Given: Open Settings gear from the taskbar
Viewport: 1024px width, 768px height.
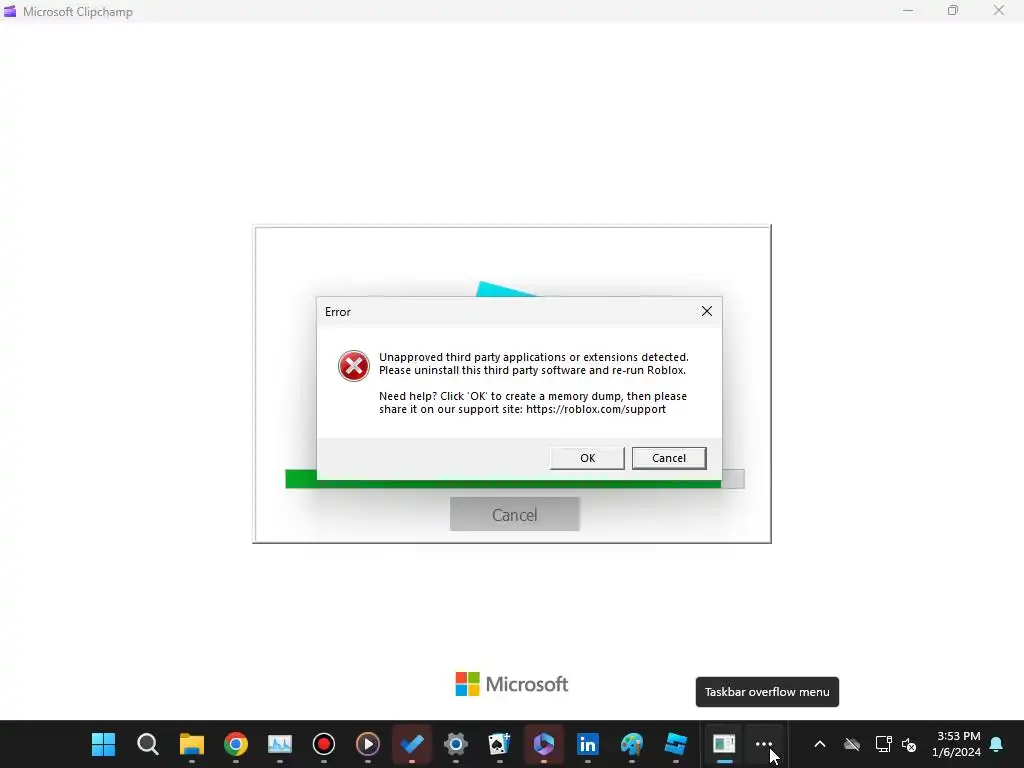Looking at the screenshot, I should point(456,744).
